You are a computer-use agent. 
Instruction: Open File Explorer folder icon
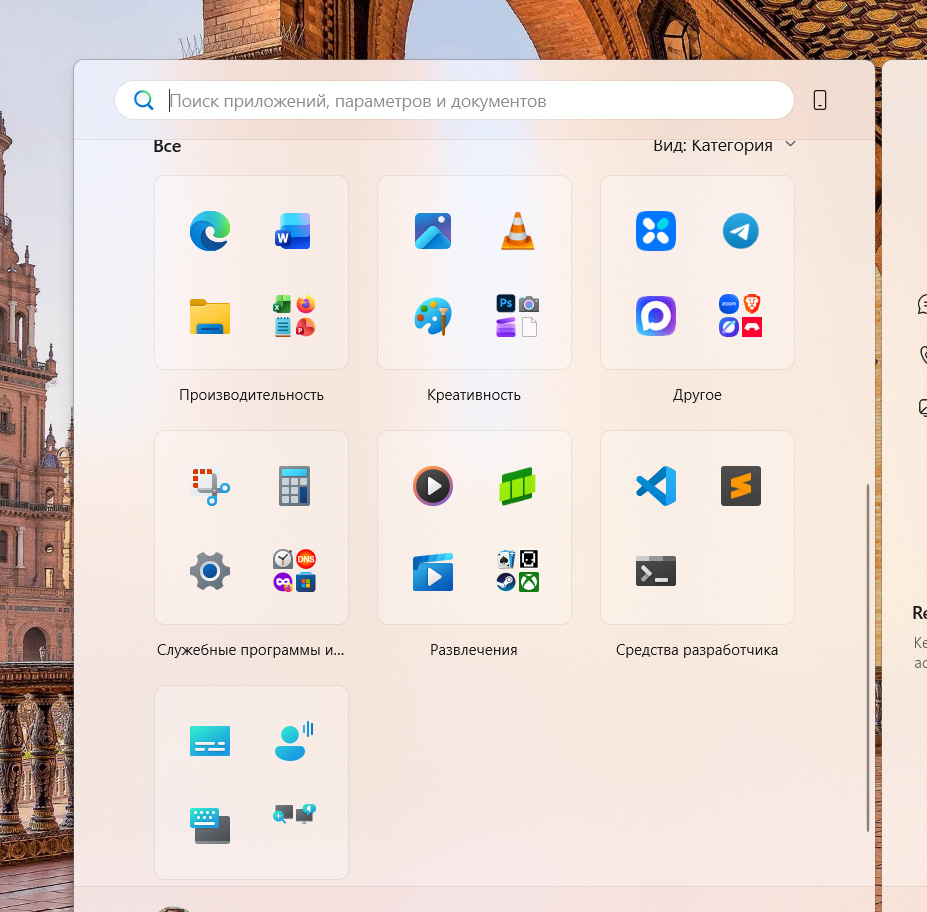[x=210, y=316]
